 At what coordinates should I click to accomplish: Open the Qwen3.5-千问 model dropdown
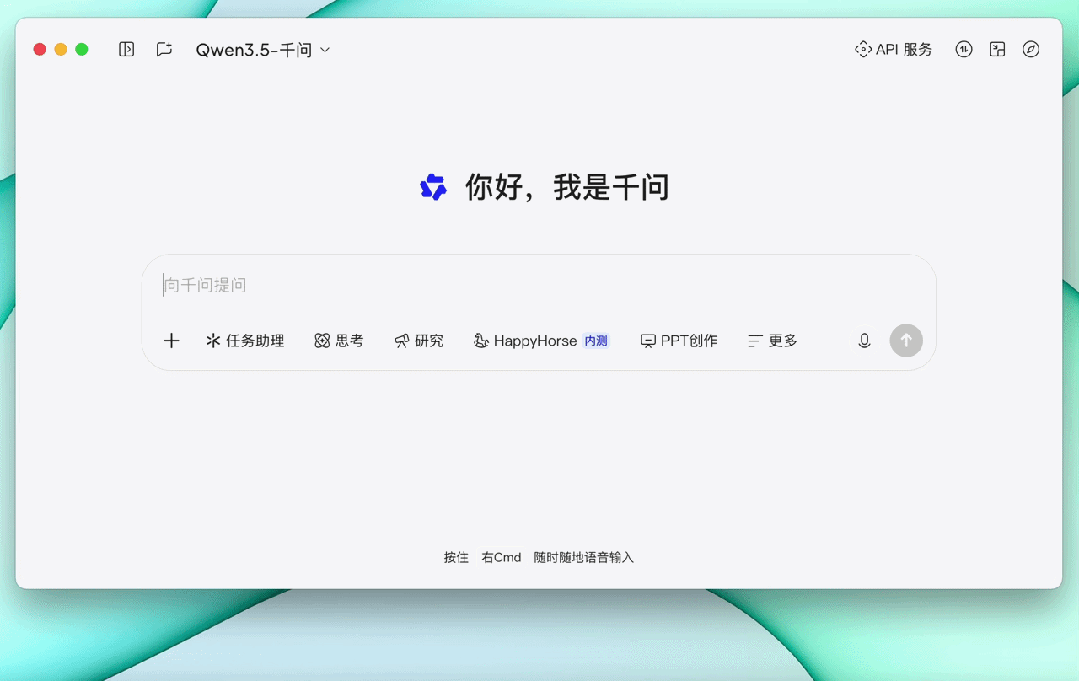click(x=263, y=50)
